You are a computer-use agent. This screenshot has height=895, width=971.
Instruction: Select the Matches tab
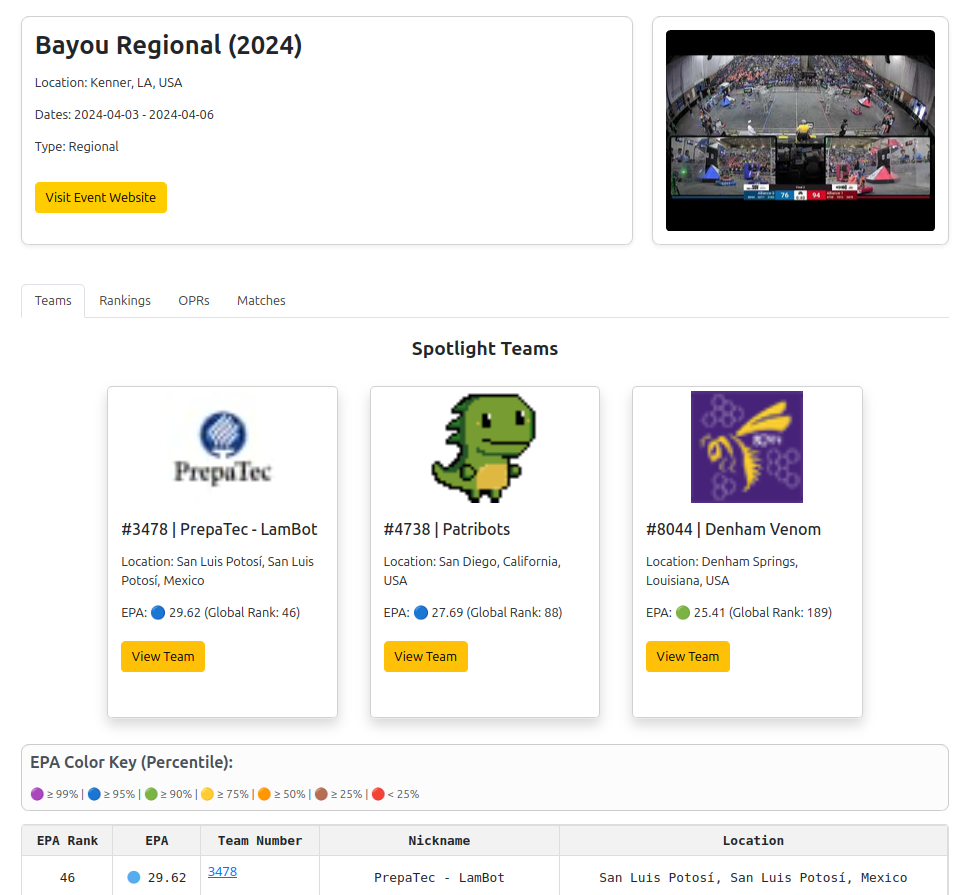pos(261,301)
